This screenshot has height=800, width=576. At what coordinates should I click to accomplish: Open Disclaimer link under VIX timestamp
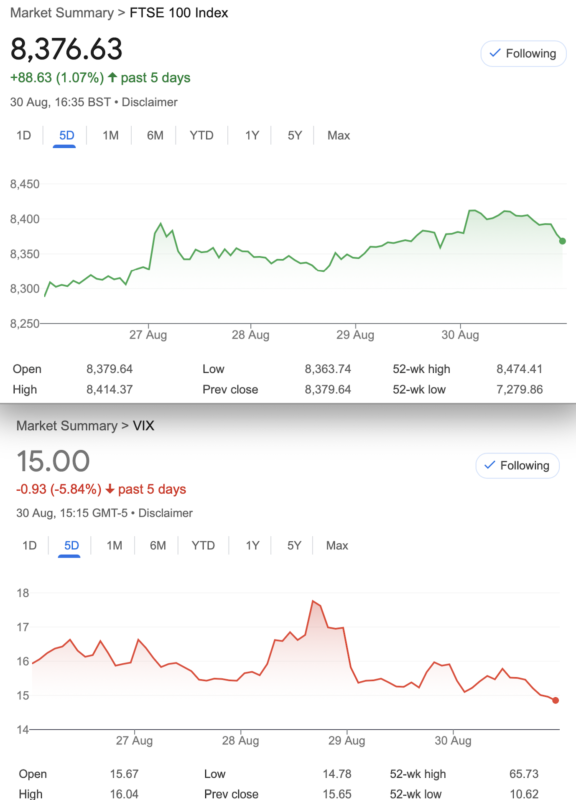165,513
